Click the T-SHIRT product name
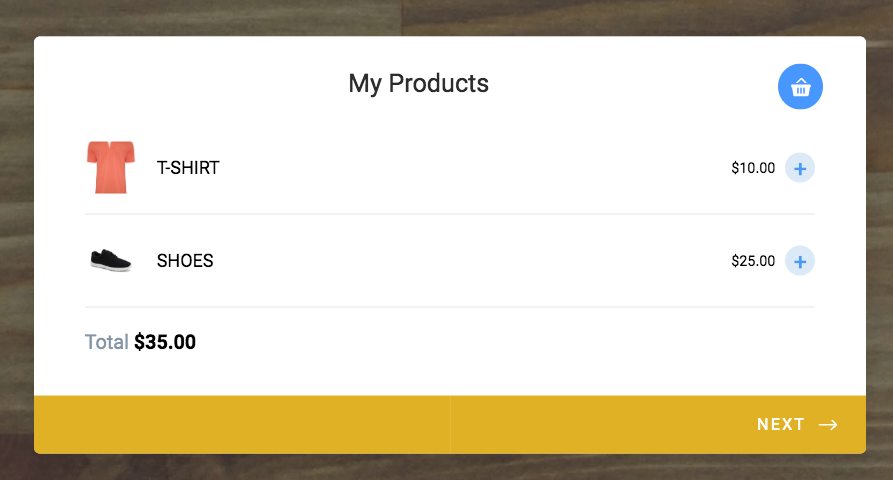Screen dimensions: 893x480 pyautogui.click(x=188, y=168)
